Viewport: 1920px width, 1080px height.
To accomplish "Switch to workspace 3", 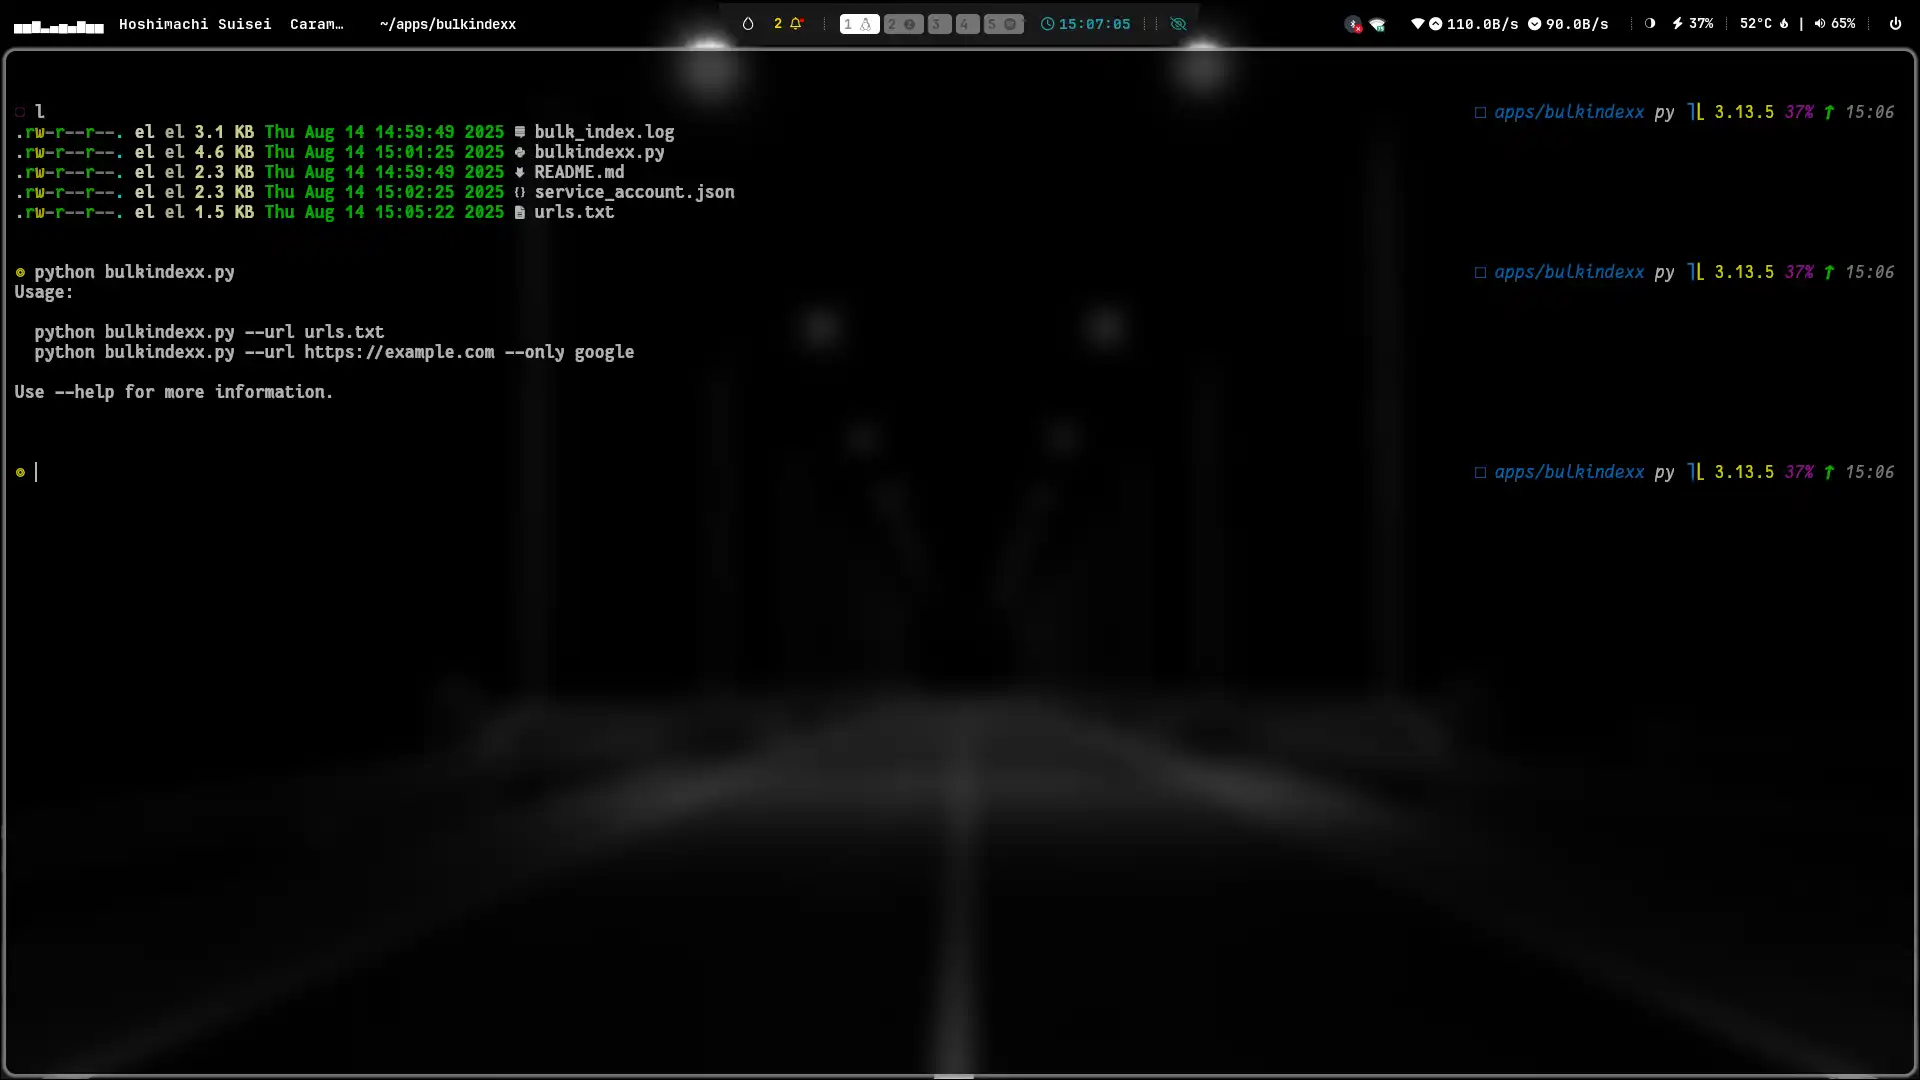I will 938,24.
